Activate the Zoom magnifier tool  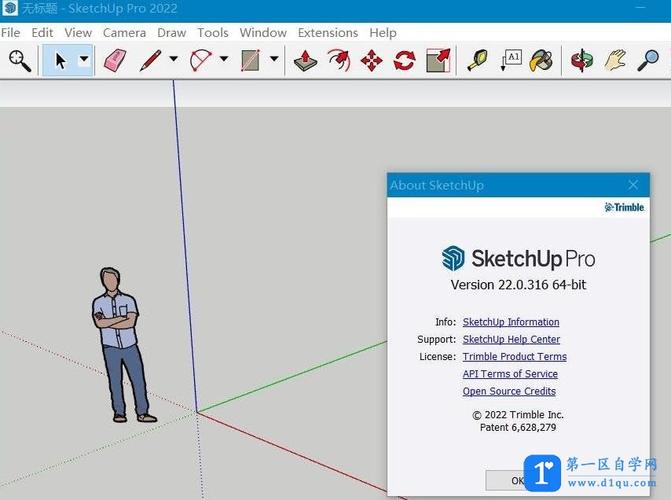(x=648, y=60)
